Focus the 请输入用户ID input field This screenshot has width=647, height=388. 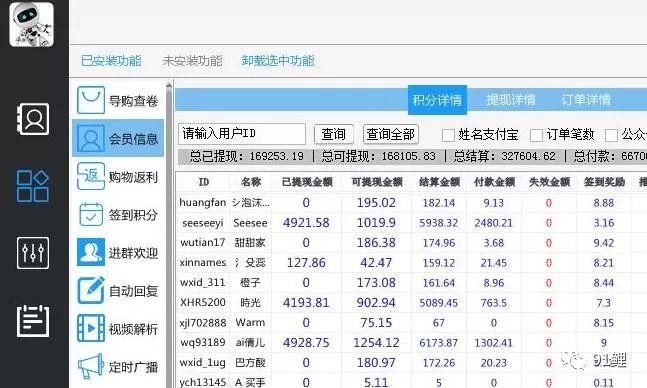tap(242, 134)
